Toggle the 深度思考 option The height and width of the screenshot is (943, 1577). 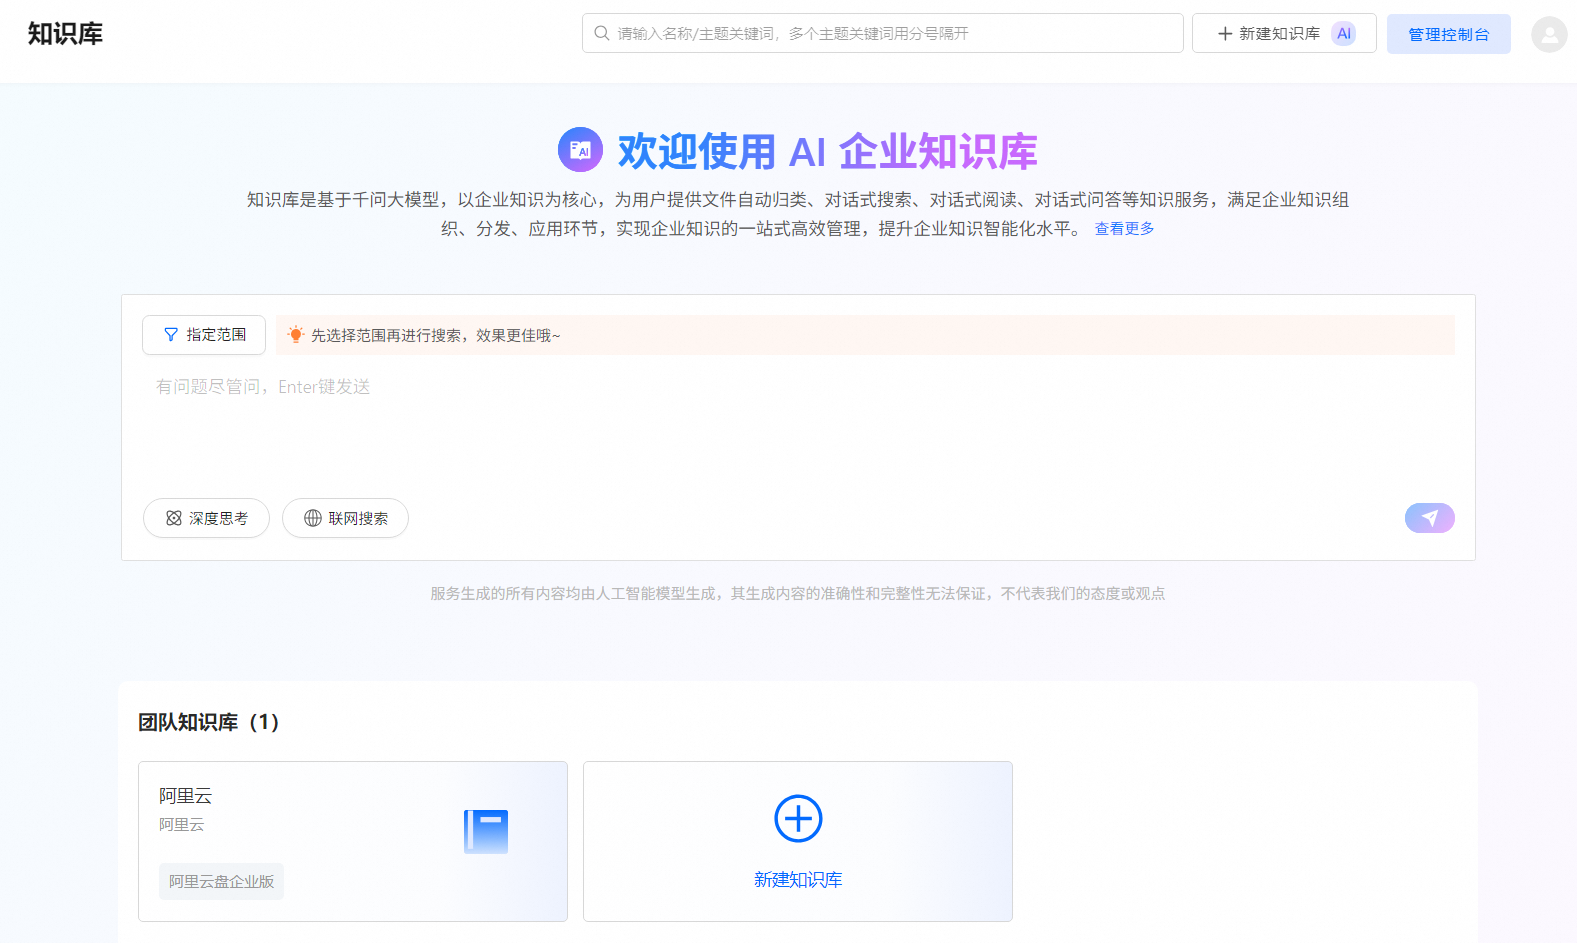pos(206,518)
